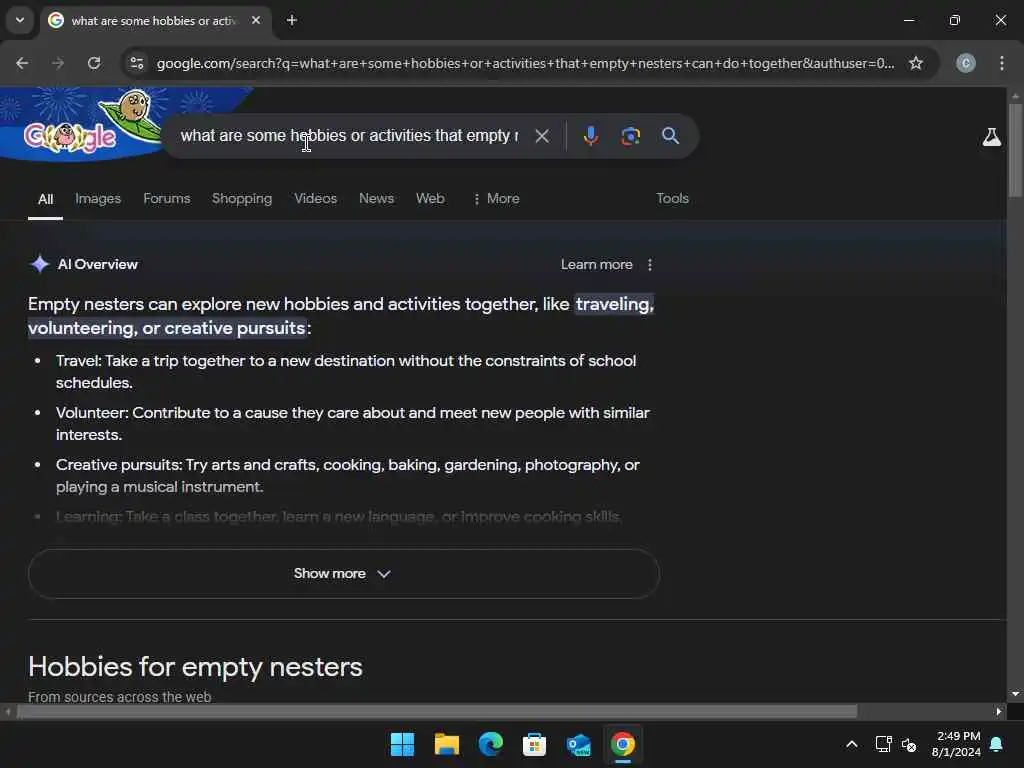Open Microsoft Store from taskbar
Screen dimensions: 1024x768
[534, 744]
